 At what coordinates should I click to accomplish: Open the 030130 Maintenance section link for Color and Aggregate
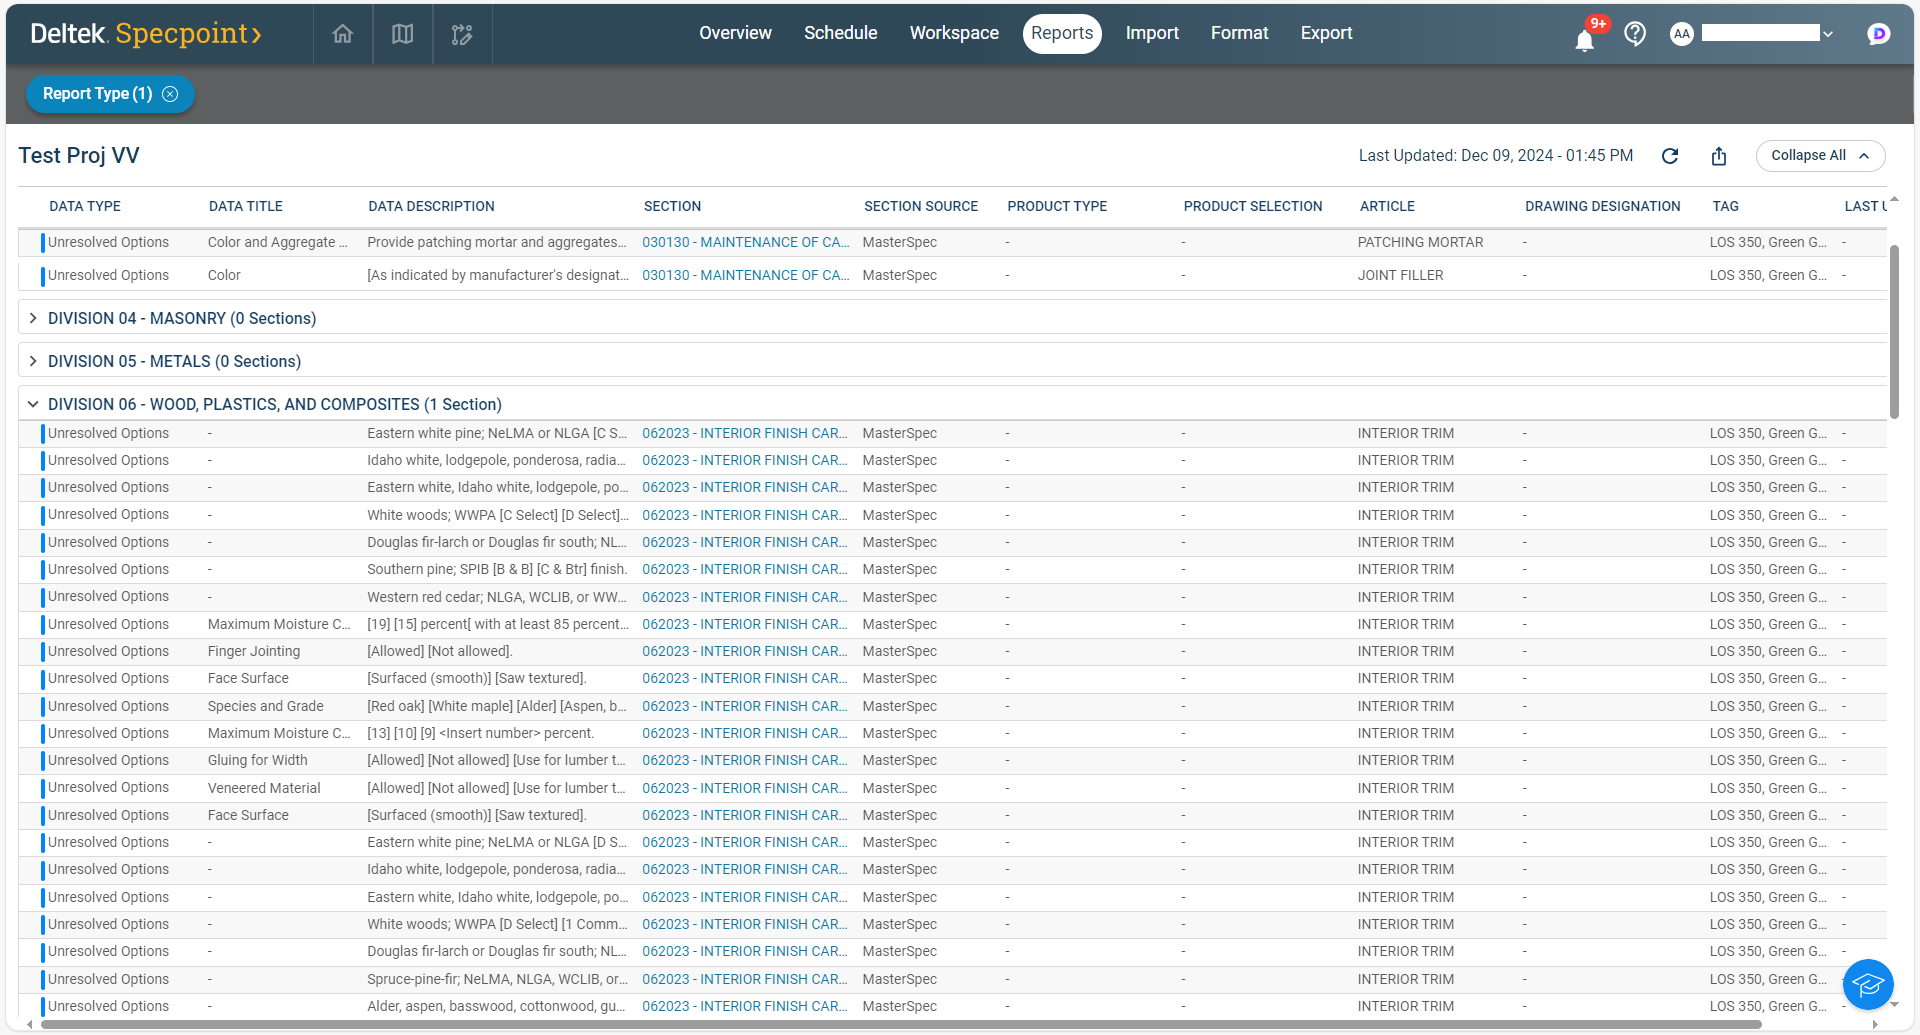[x=745, y=242]
